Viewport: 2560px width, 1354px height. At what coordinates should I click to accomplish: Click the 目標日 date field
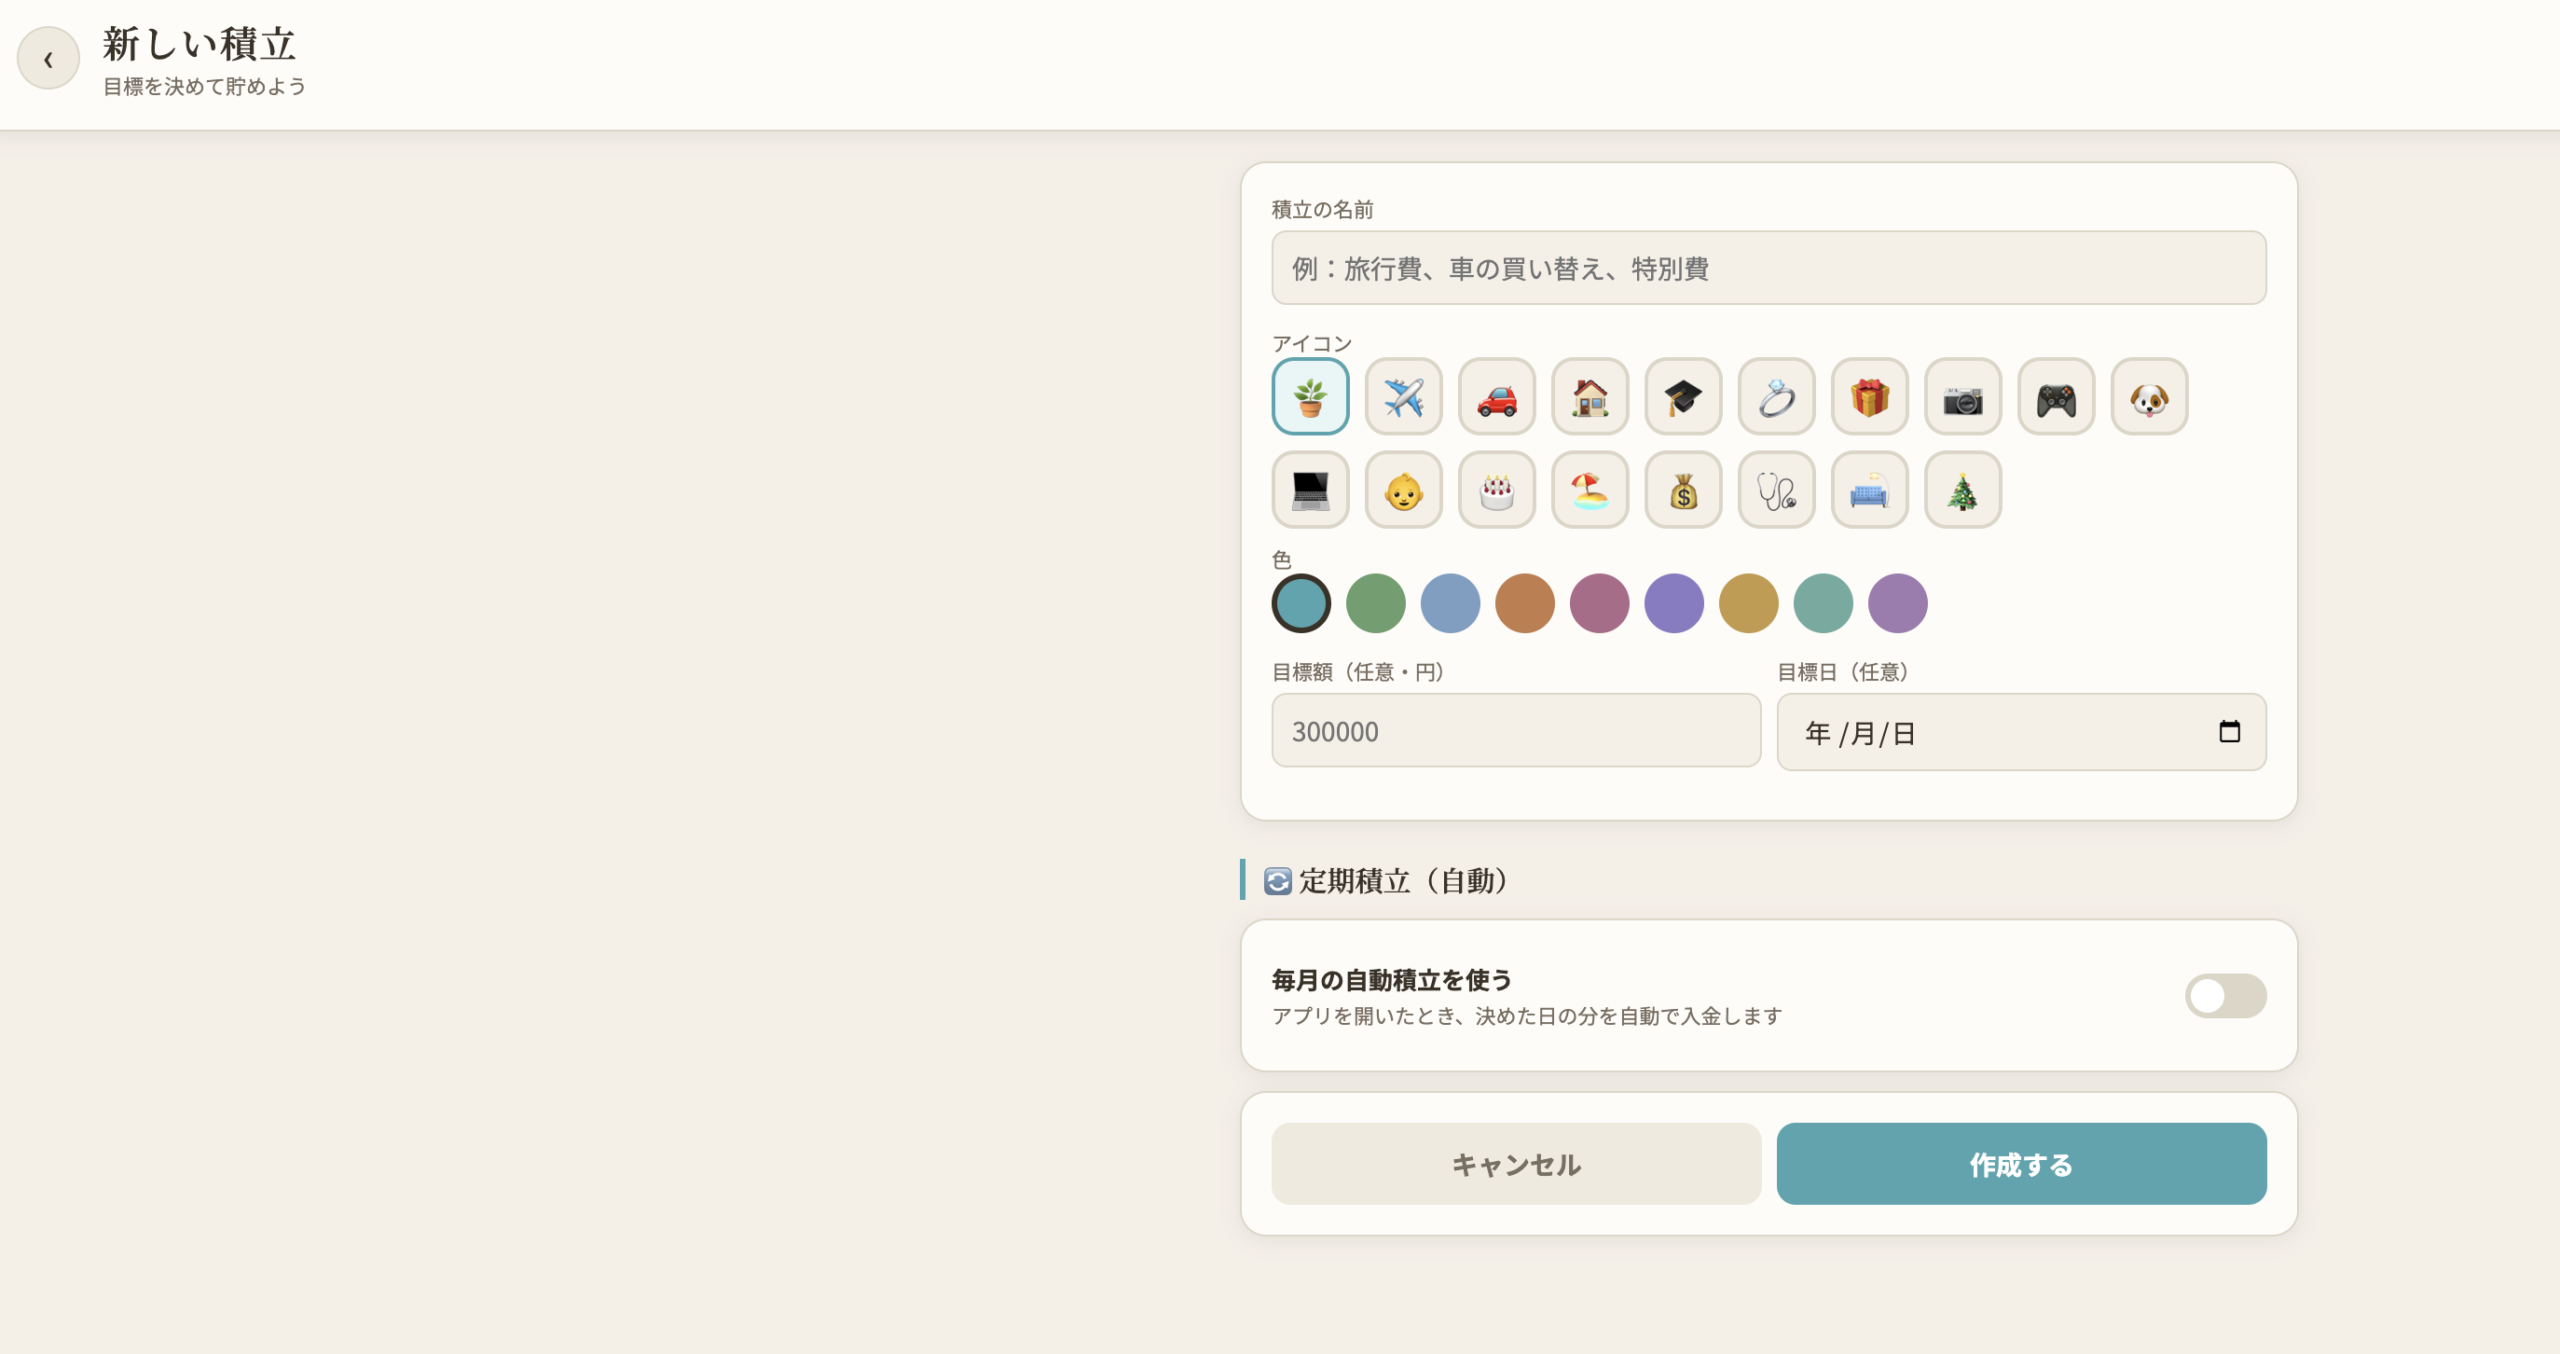pyautogui.click(x=2021, y=732)
